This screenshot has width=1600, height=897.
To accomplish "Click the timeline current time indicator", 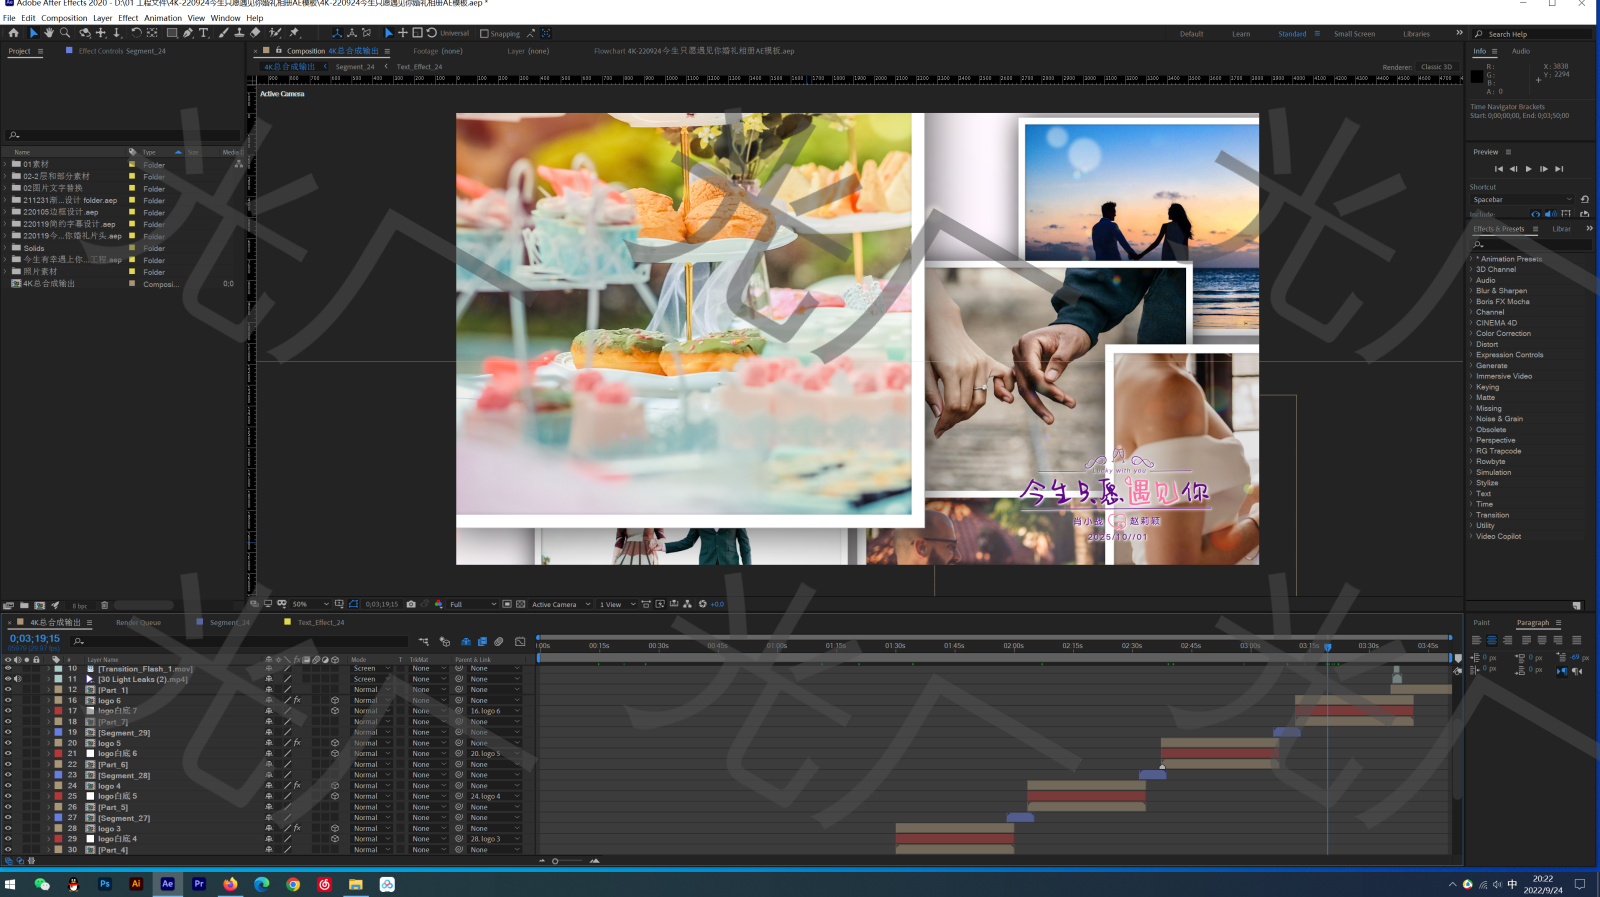I will click(1328, 647).
